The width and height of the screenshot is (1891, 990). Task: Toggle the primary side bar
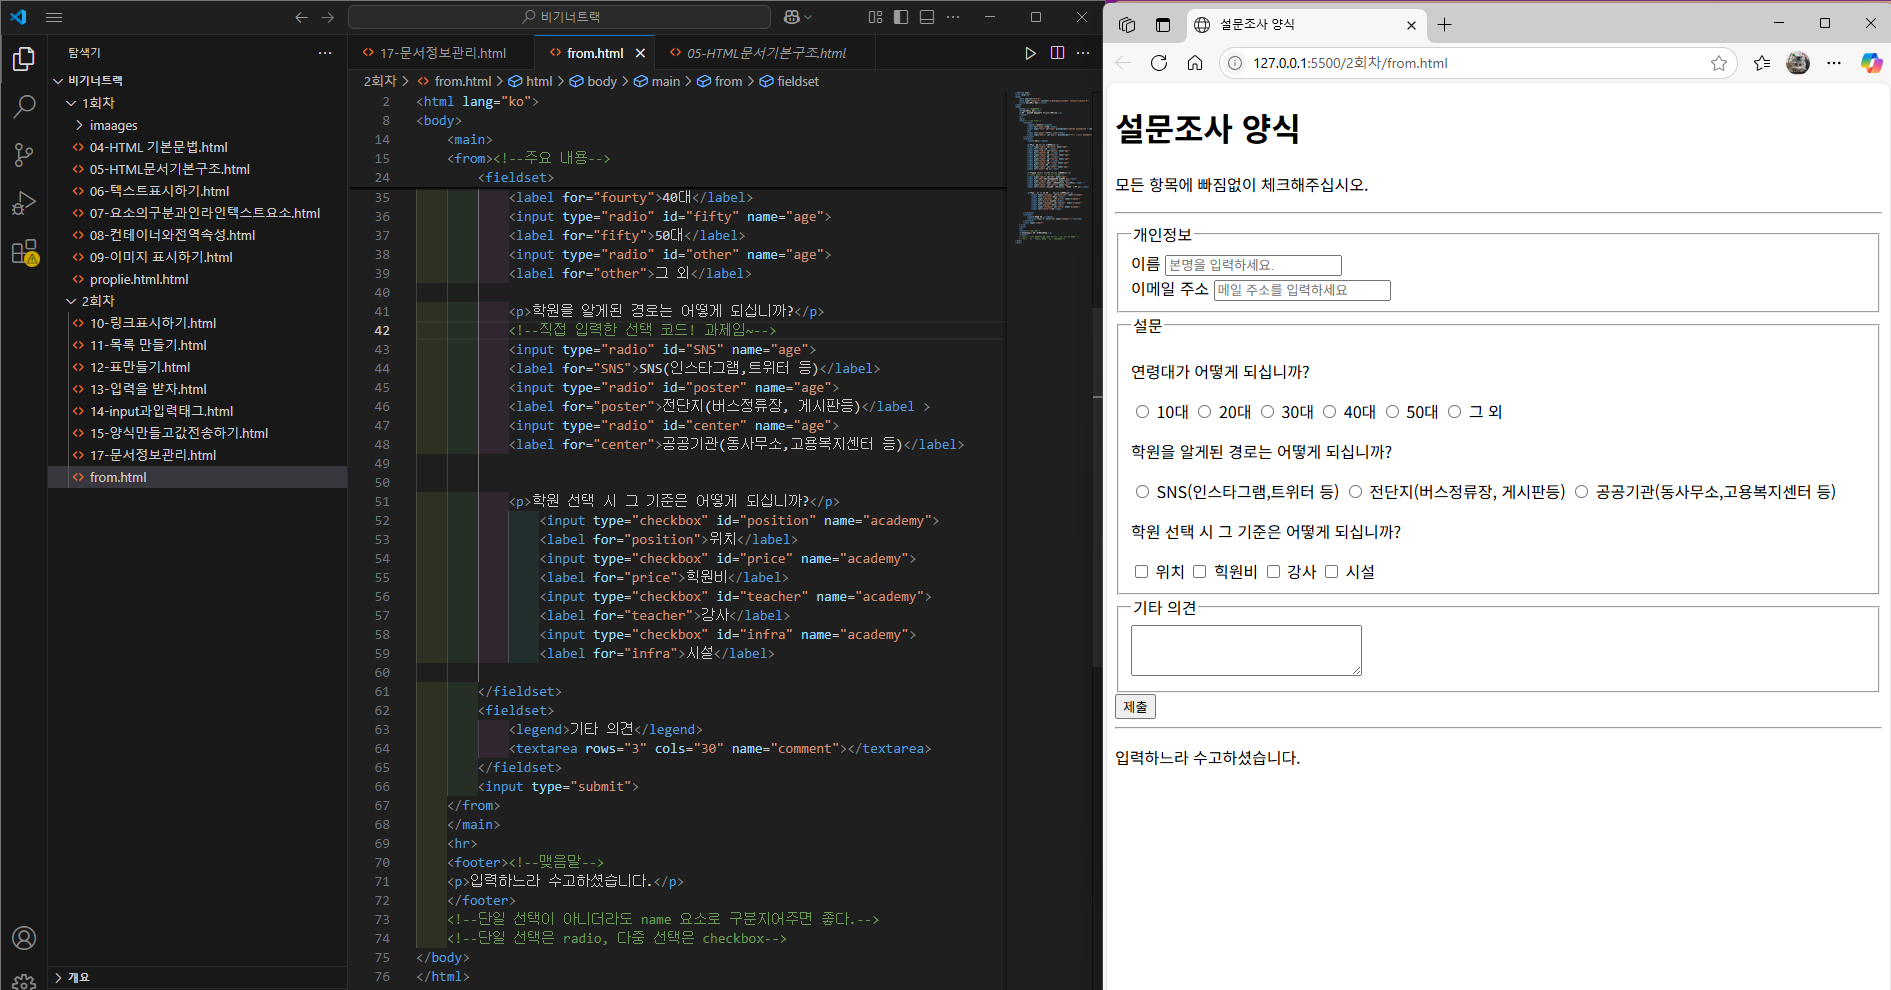click(x=901, y=17)
